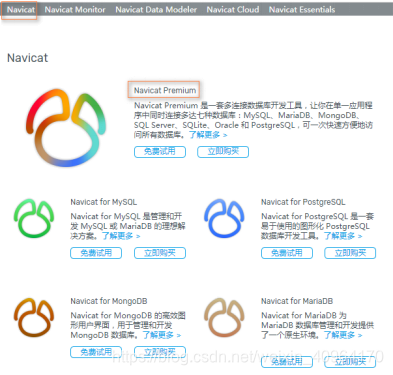Click 立即购买 for Navicat for MySQL
This screenshot has height=375, width=393.
tap(160, 253)
